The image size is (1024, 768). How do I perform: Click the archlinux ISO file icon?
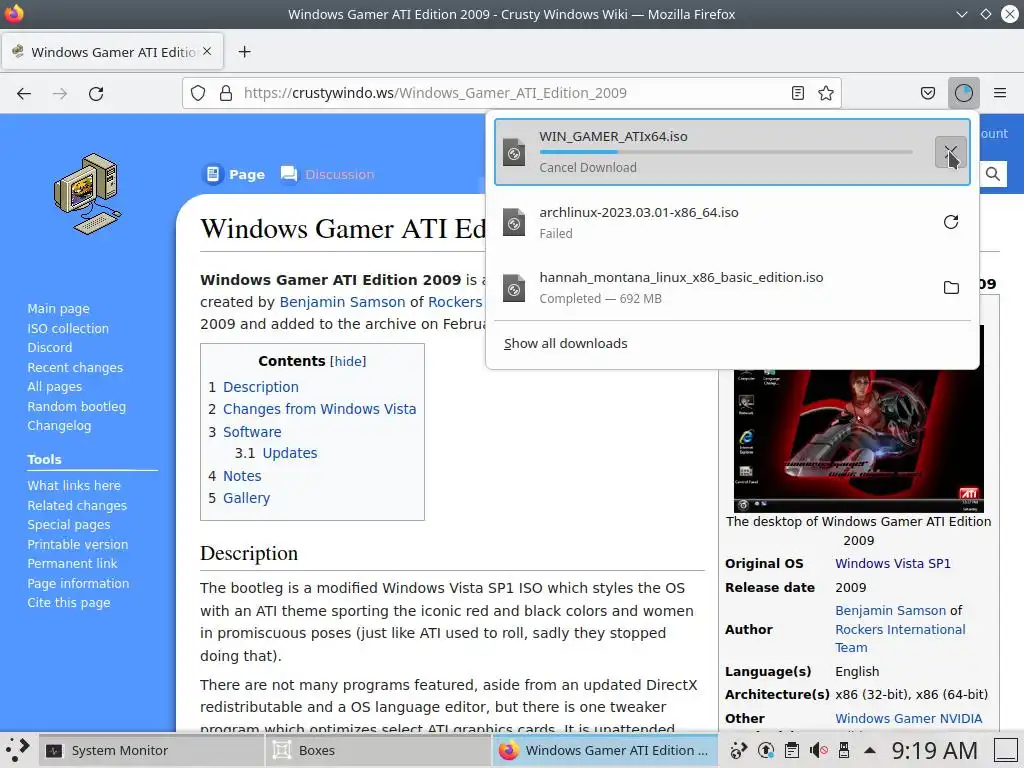(x=514, y=223)
